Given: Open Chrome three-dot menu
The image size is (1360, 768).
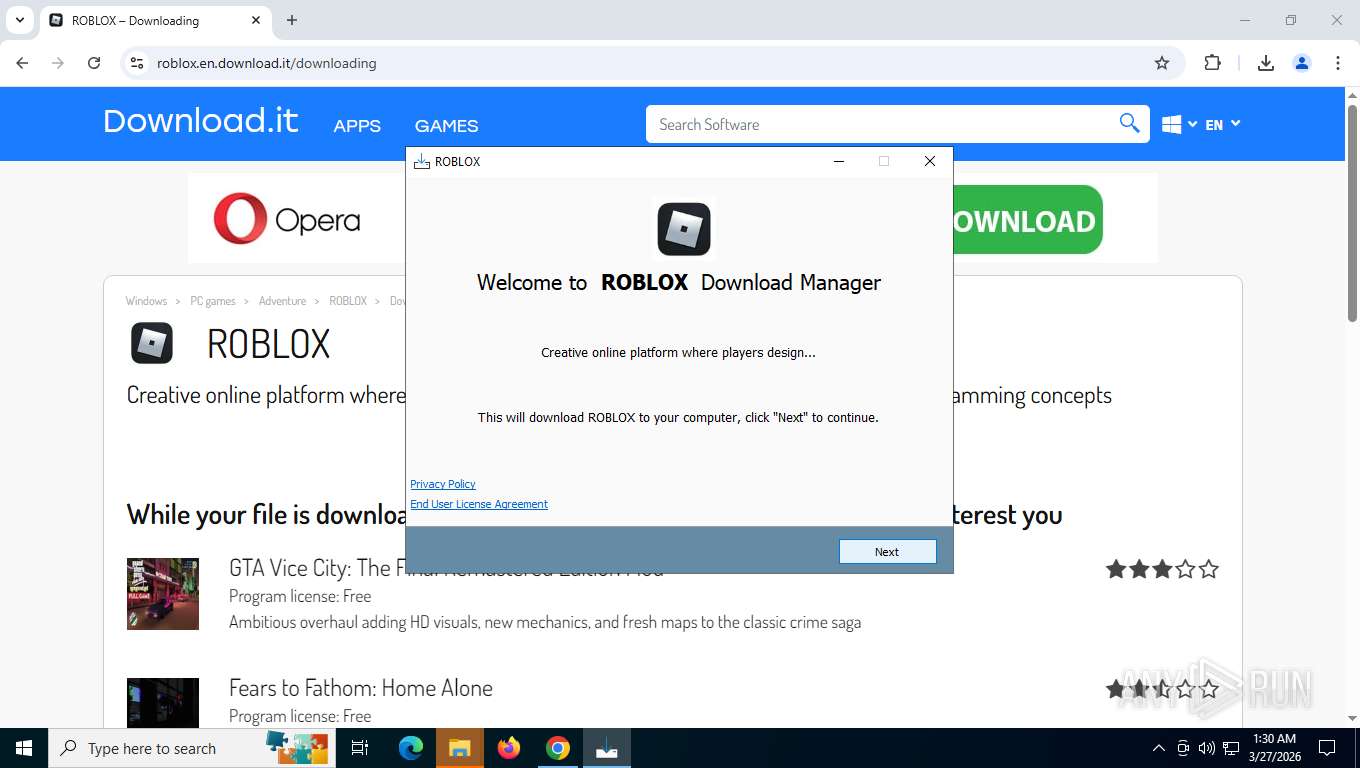Looking at the screenshot, I should coord(1338,63).
